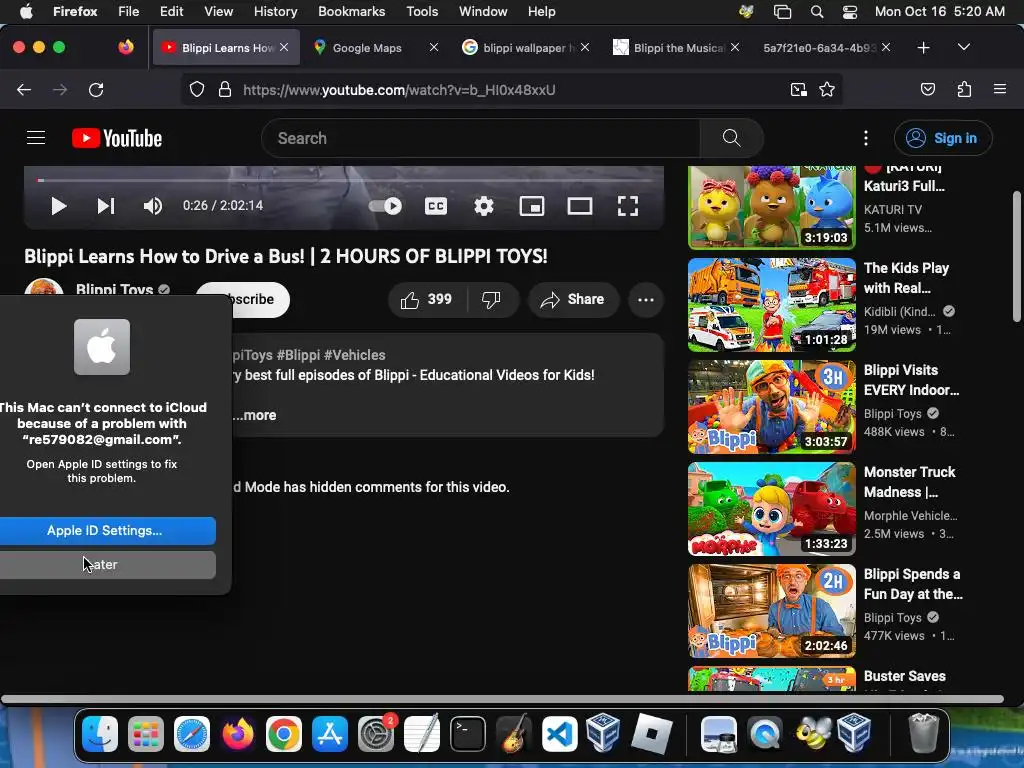Open Trash in the dock
Viewport: 1024px width, 768px height.
click(923, 734)
